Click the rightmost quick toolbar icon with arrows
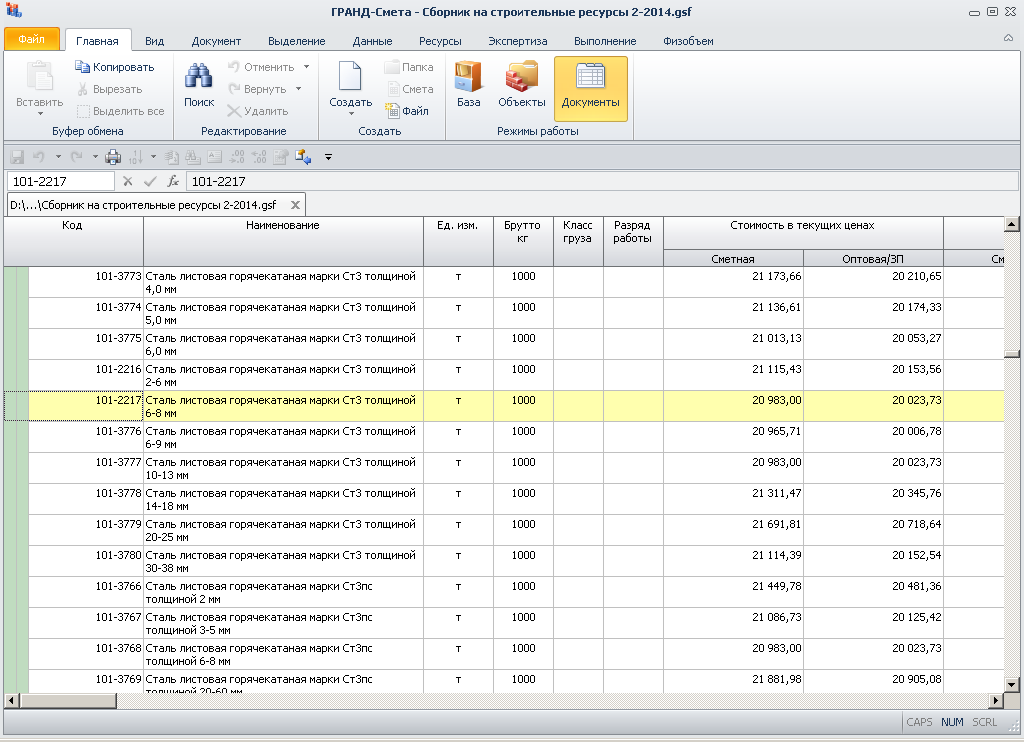The width and height of the screenshot is (1024, 742). click(304, 157)
